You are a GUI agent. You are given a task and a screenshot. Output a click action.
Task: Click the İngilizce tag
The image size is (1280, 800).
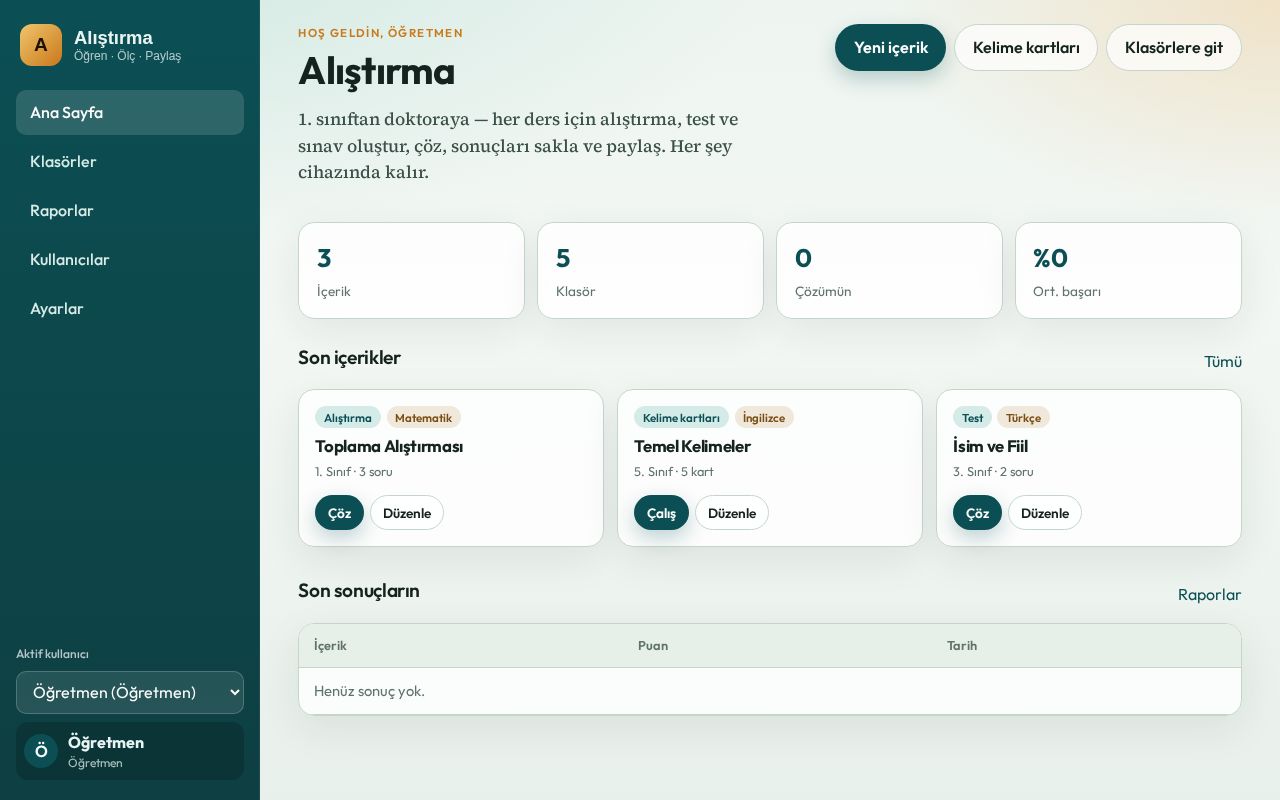point(764,417)
